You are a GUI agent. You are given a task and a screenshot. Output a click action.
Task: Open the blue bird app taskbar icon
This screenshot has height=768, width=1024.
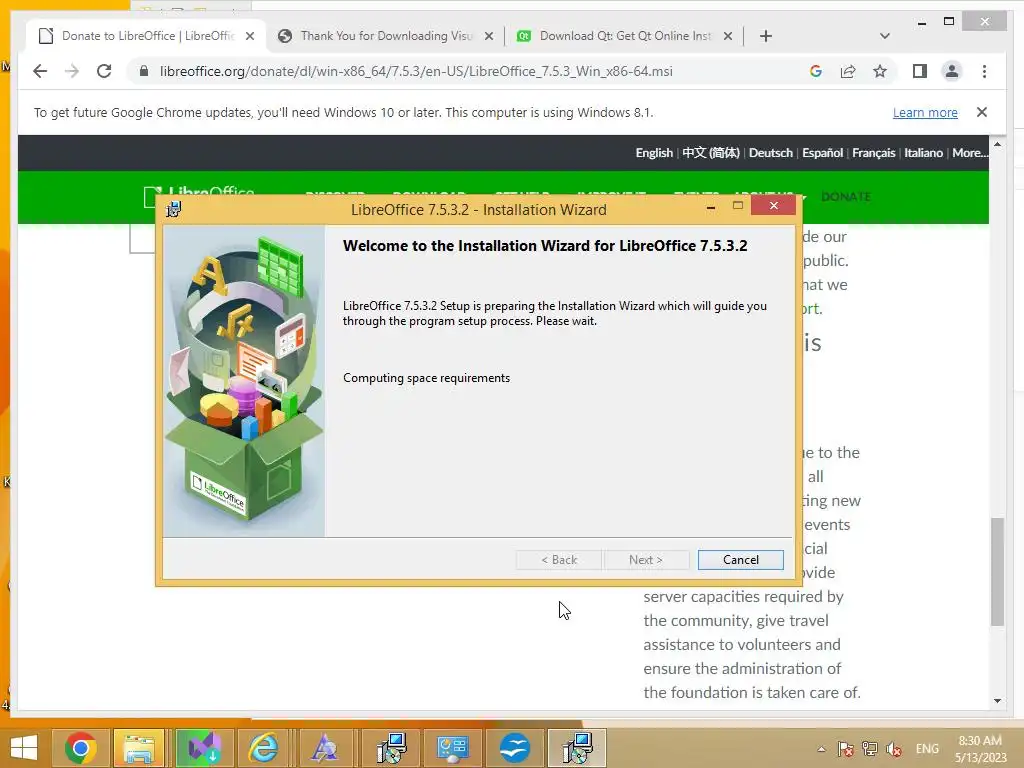click(515, 748)
